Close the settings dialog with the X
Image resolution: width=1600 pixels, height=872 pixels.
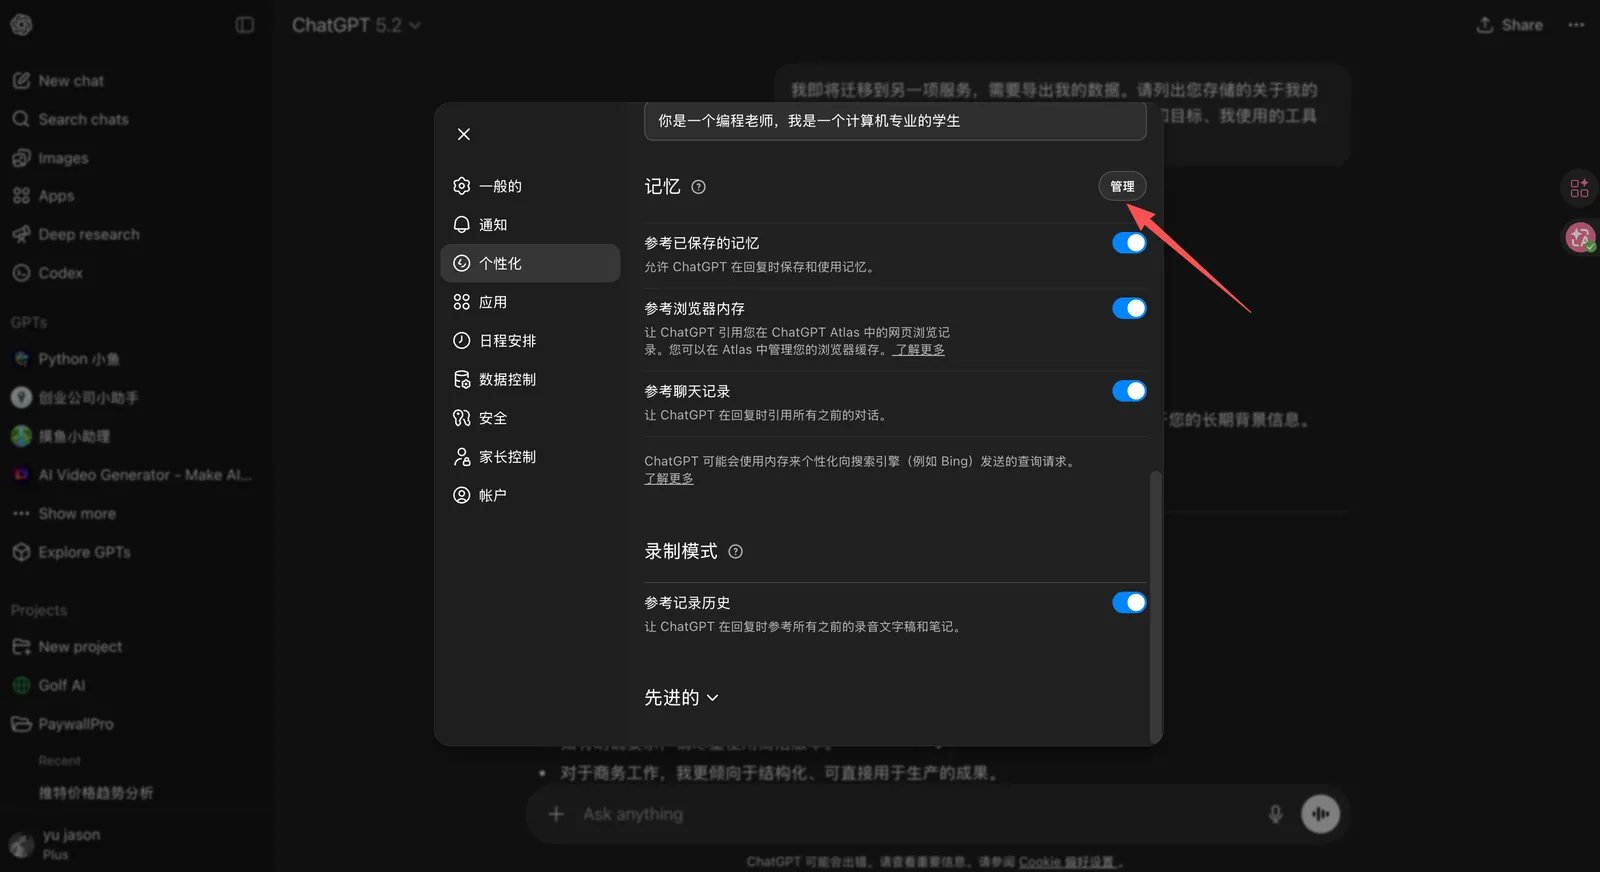pyautogui.click(x=463, y=134)
